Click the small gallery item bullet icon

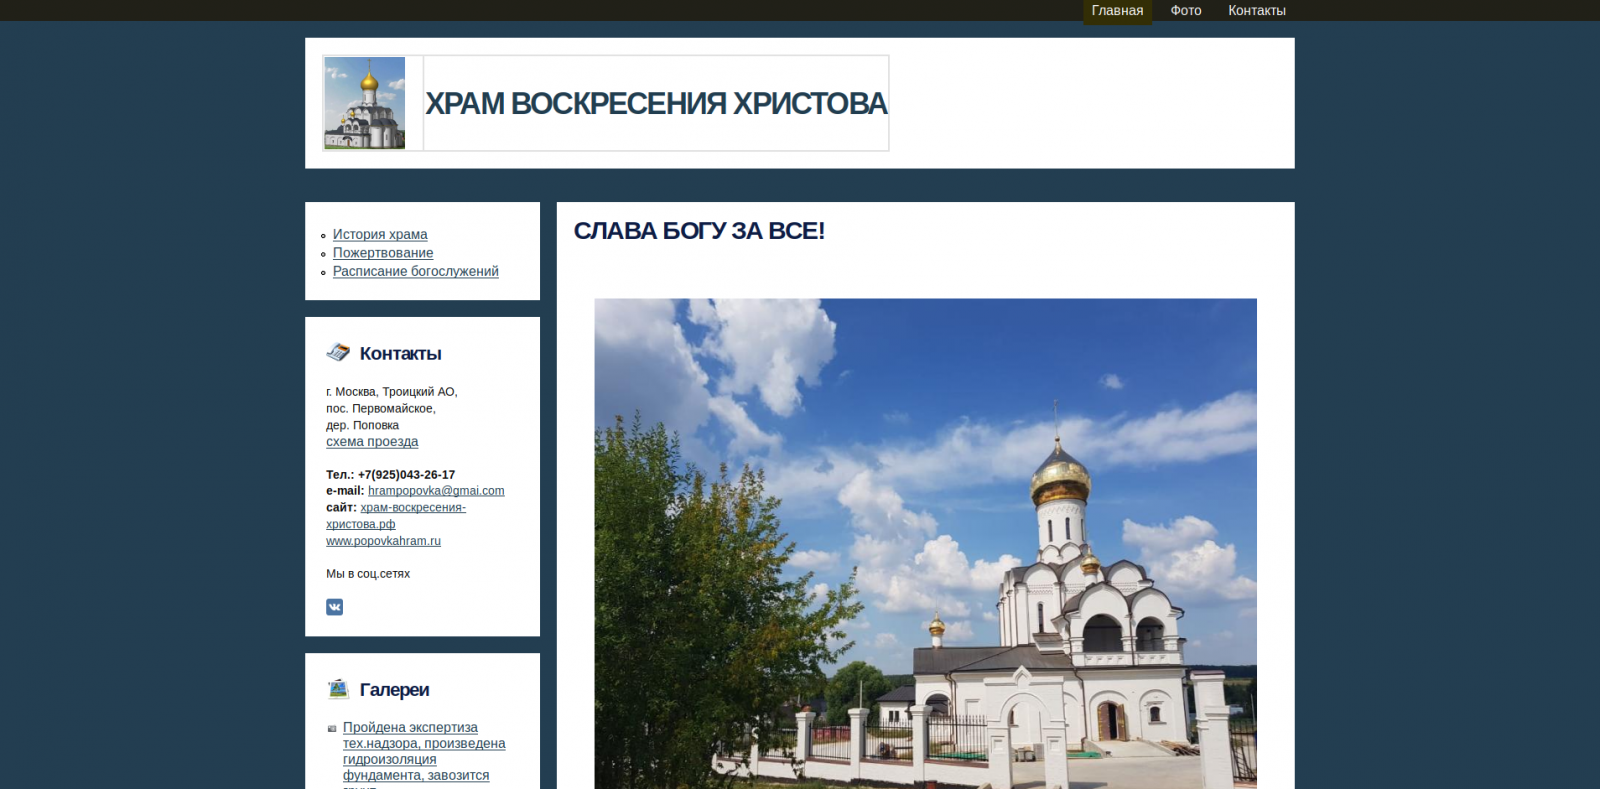332,729
